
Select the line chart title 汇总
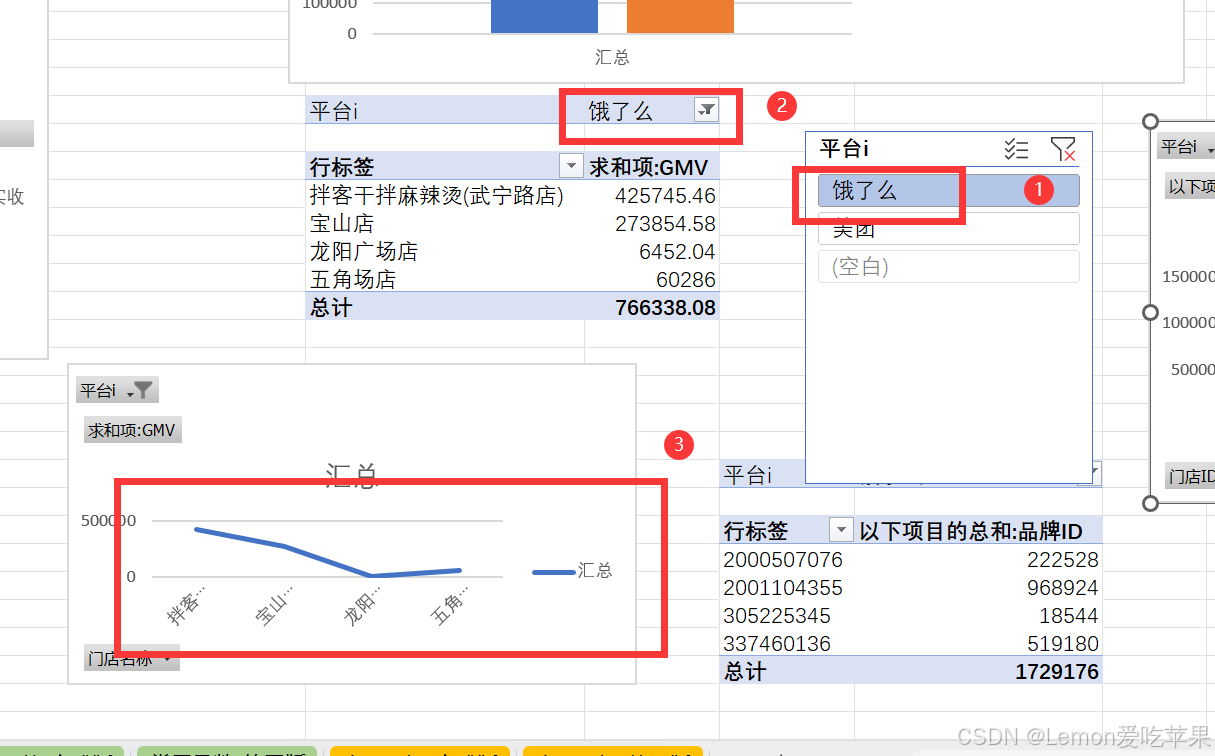[x=352, y=476]
